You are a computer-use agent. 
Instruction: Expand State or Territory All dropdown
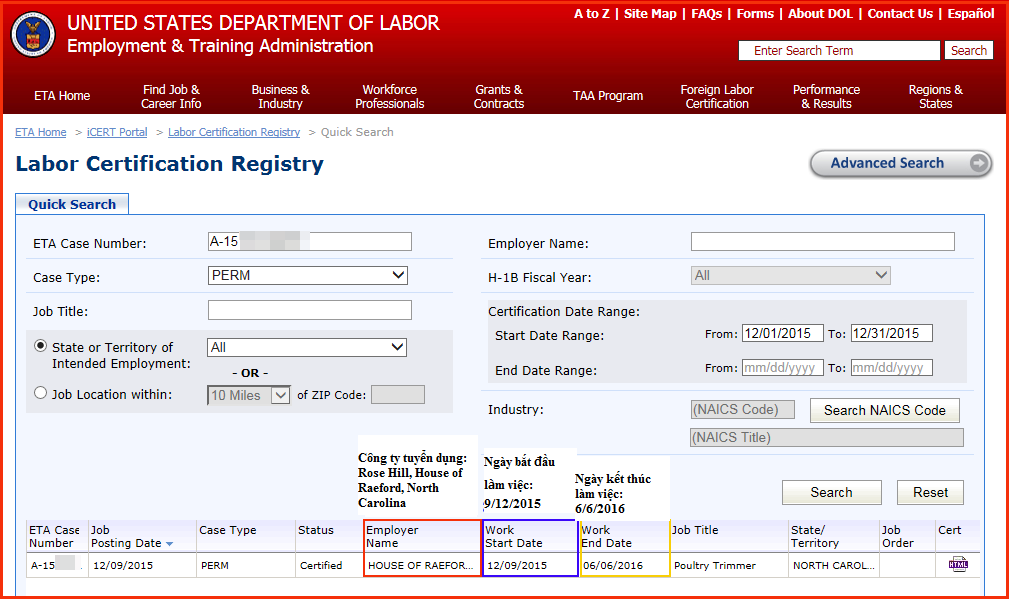pyautogui.click(x=307, y=347)
